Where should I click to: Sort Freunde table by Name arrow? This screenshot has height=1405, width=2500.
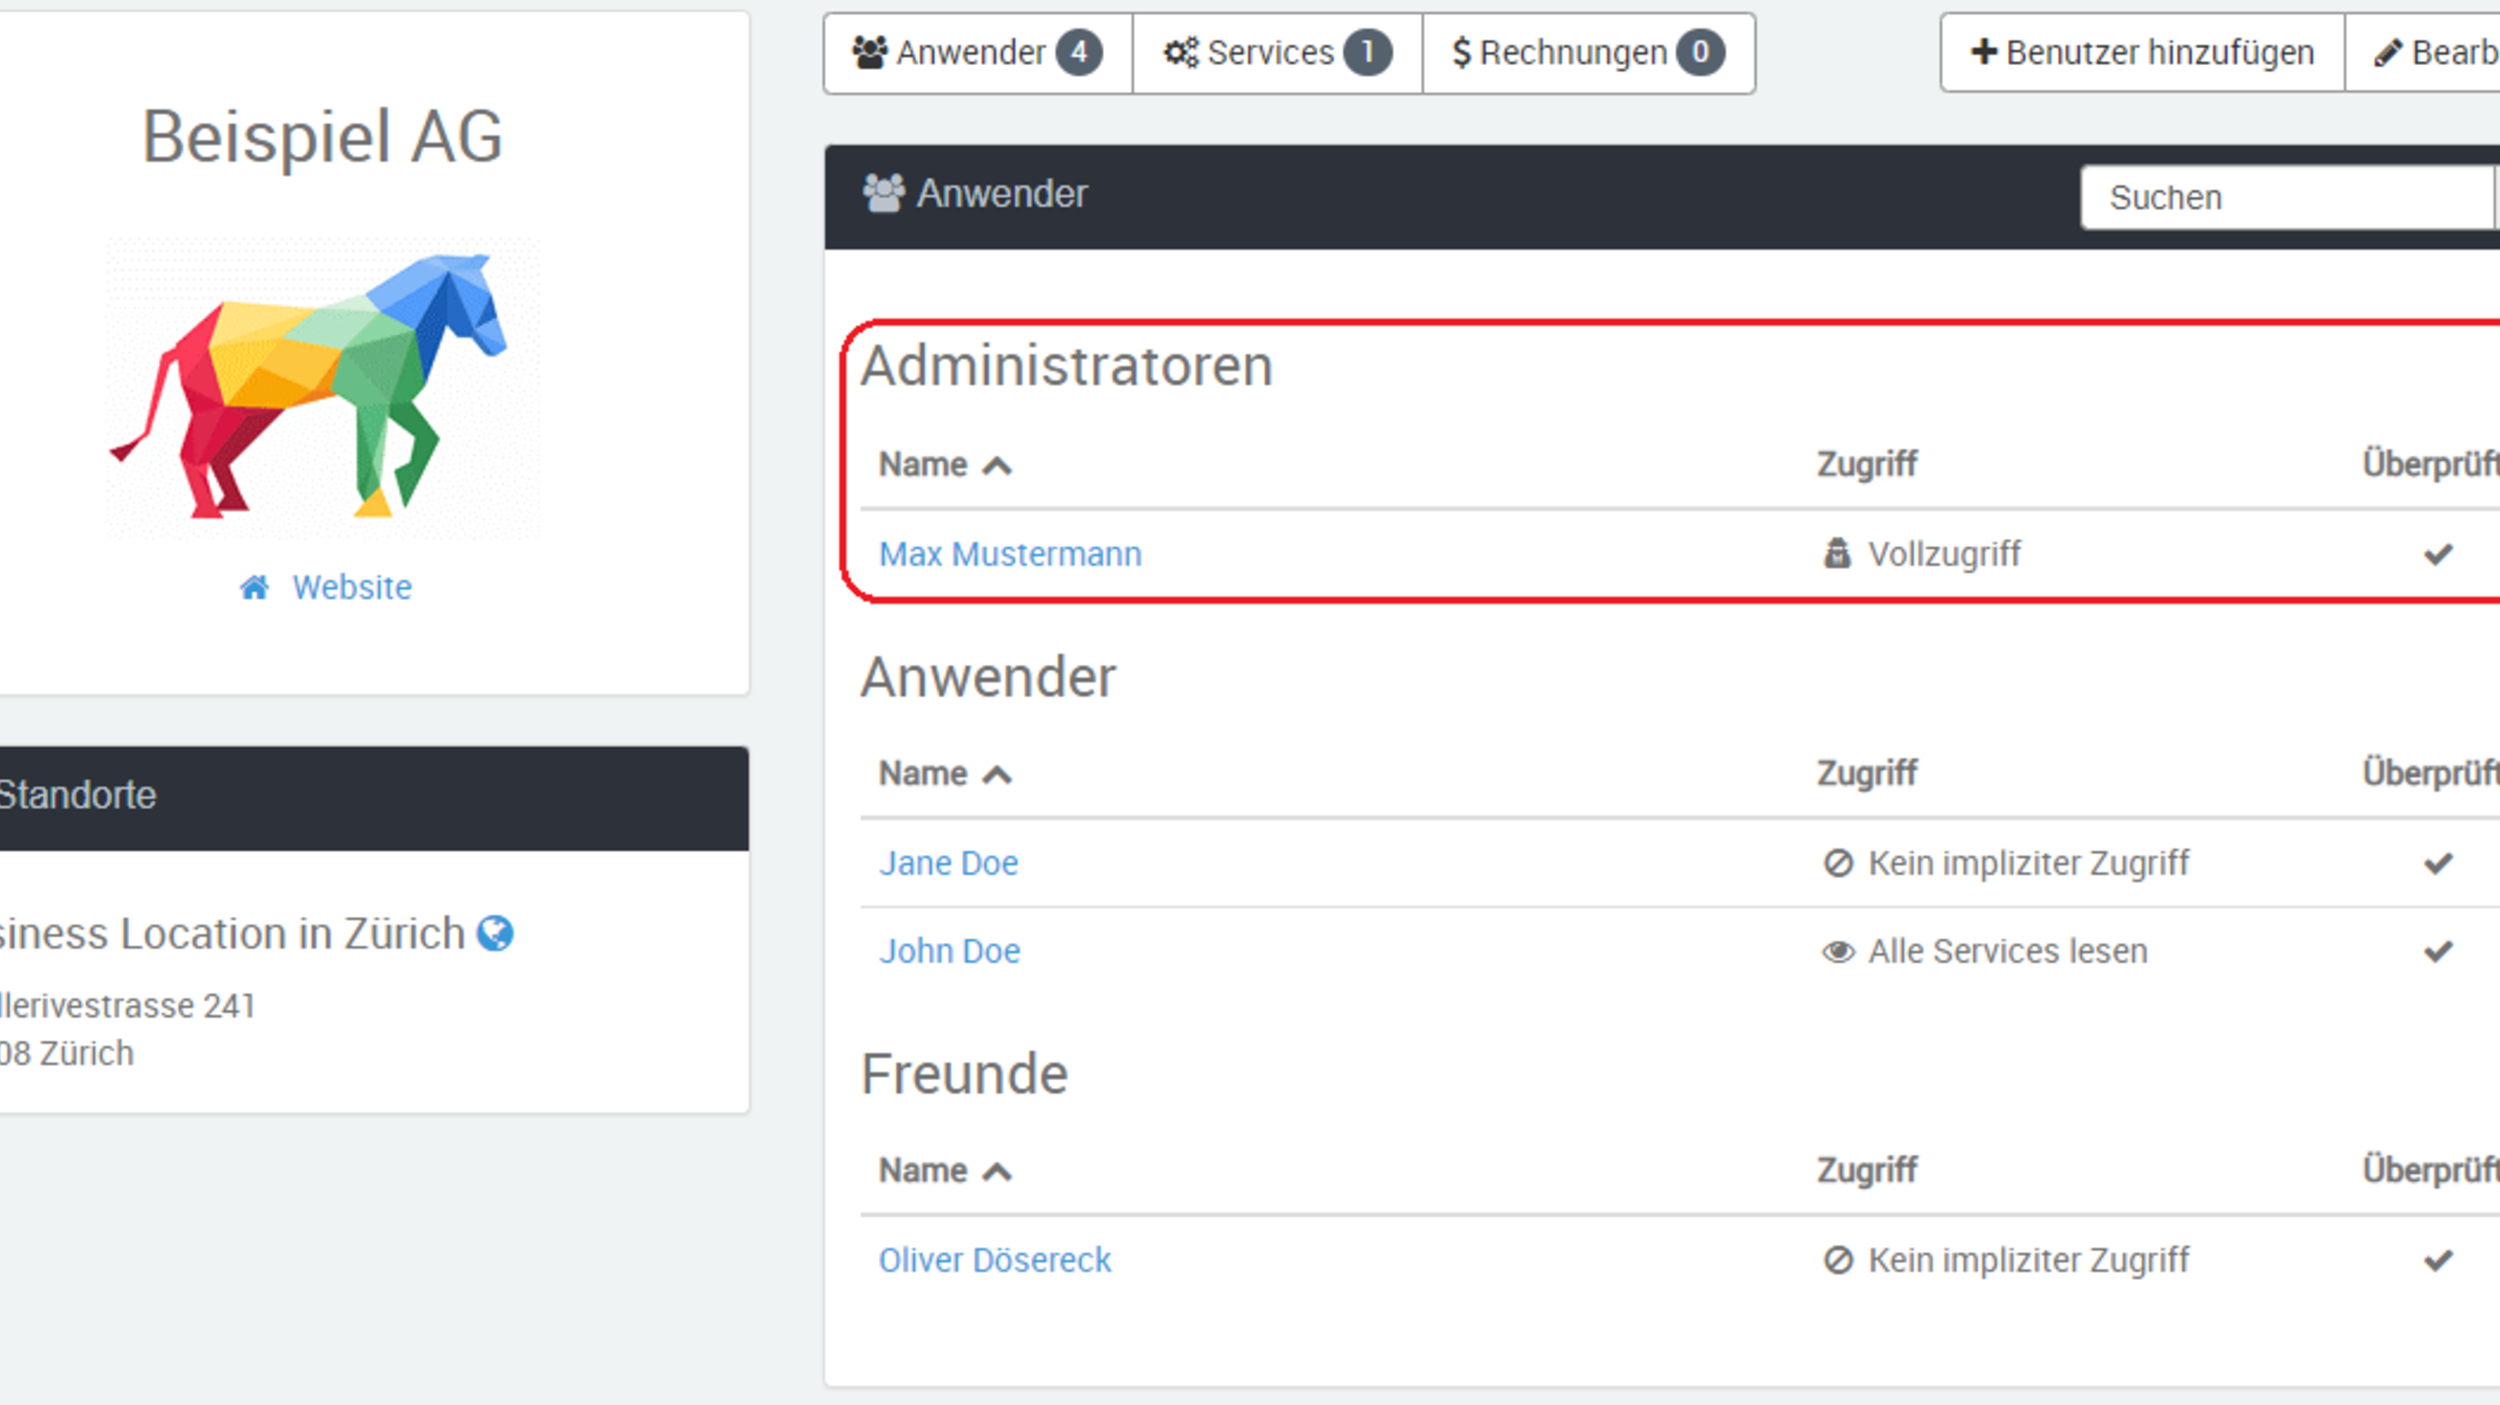point(997,1172)
